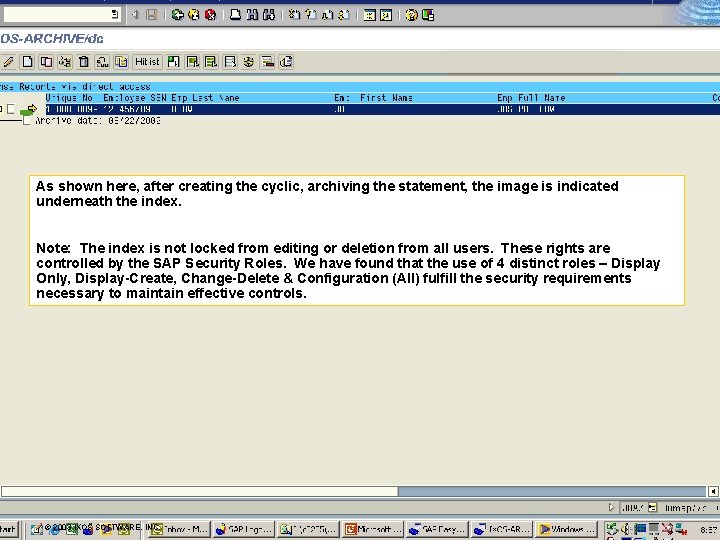720x540 pixels.
Task: Click the Find Next binoculars icon
Action: pyautogui.click(x=269, y=15)
